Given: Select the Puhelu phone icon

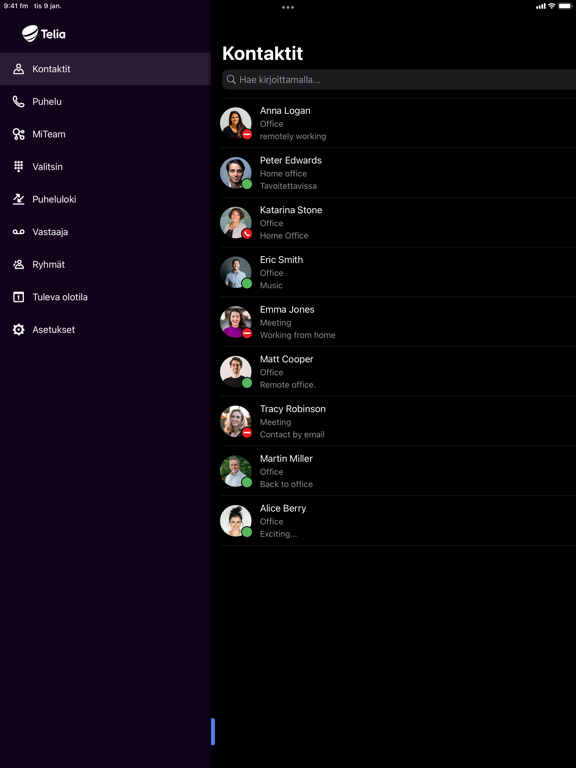Looking at the screenshot, I should pos(18,101).
